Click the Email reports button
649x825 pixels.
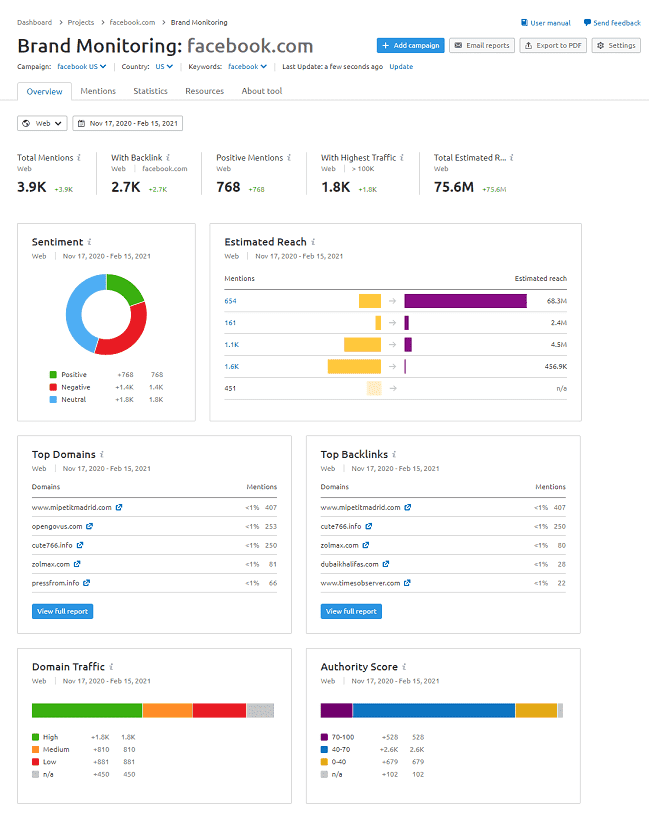point(482,45)
